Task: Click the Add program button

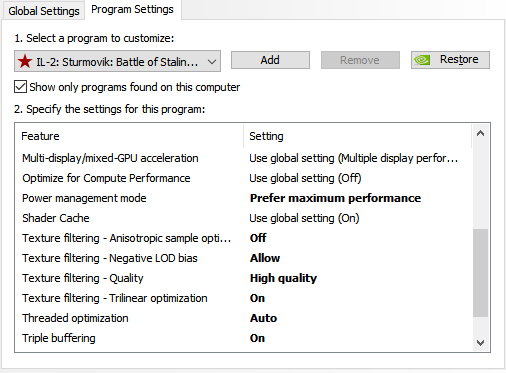Action: click(x=270, y=60)
